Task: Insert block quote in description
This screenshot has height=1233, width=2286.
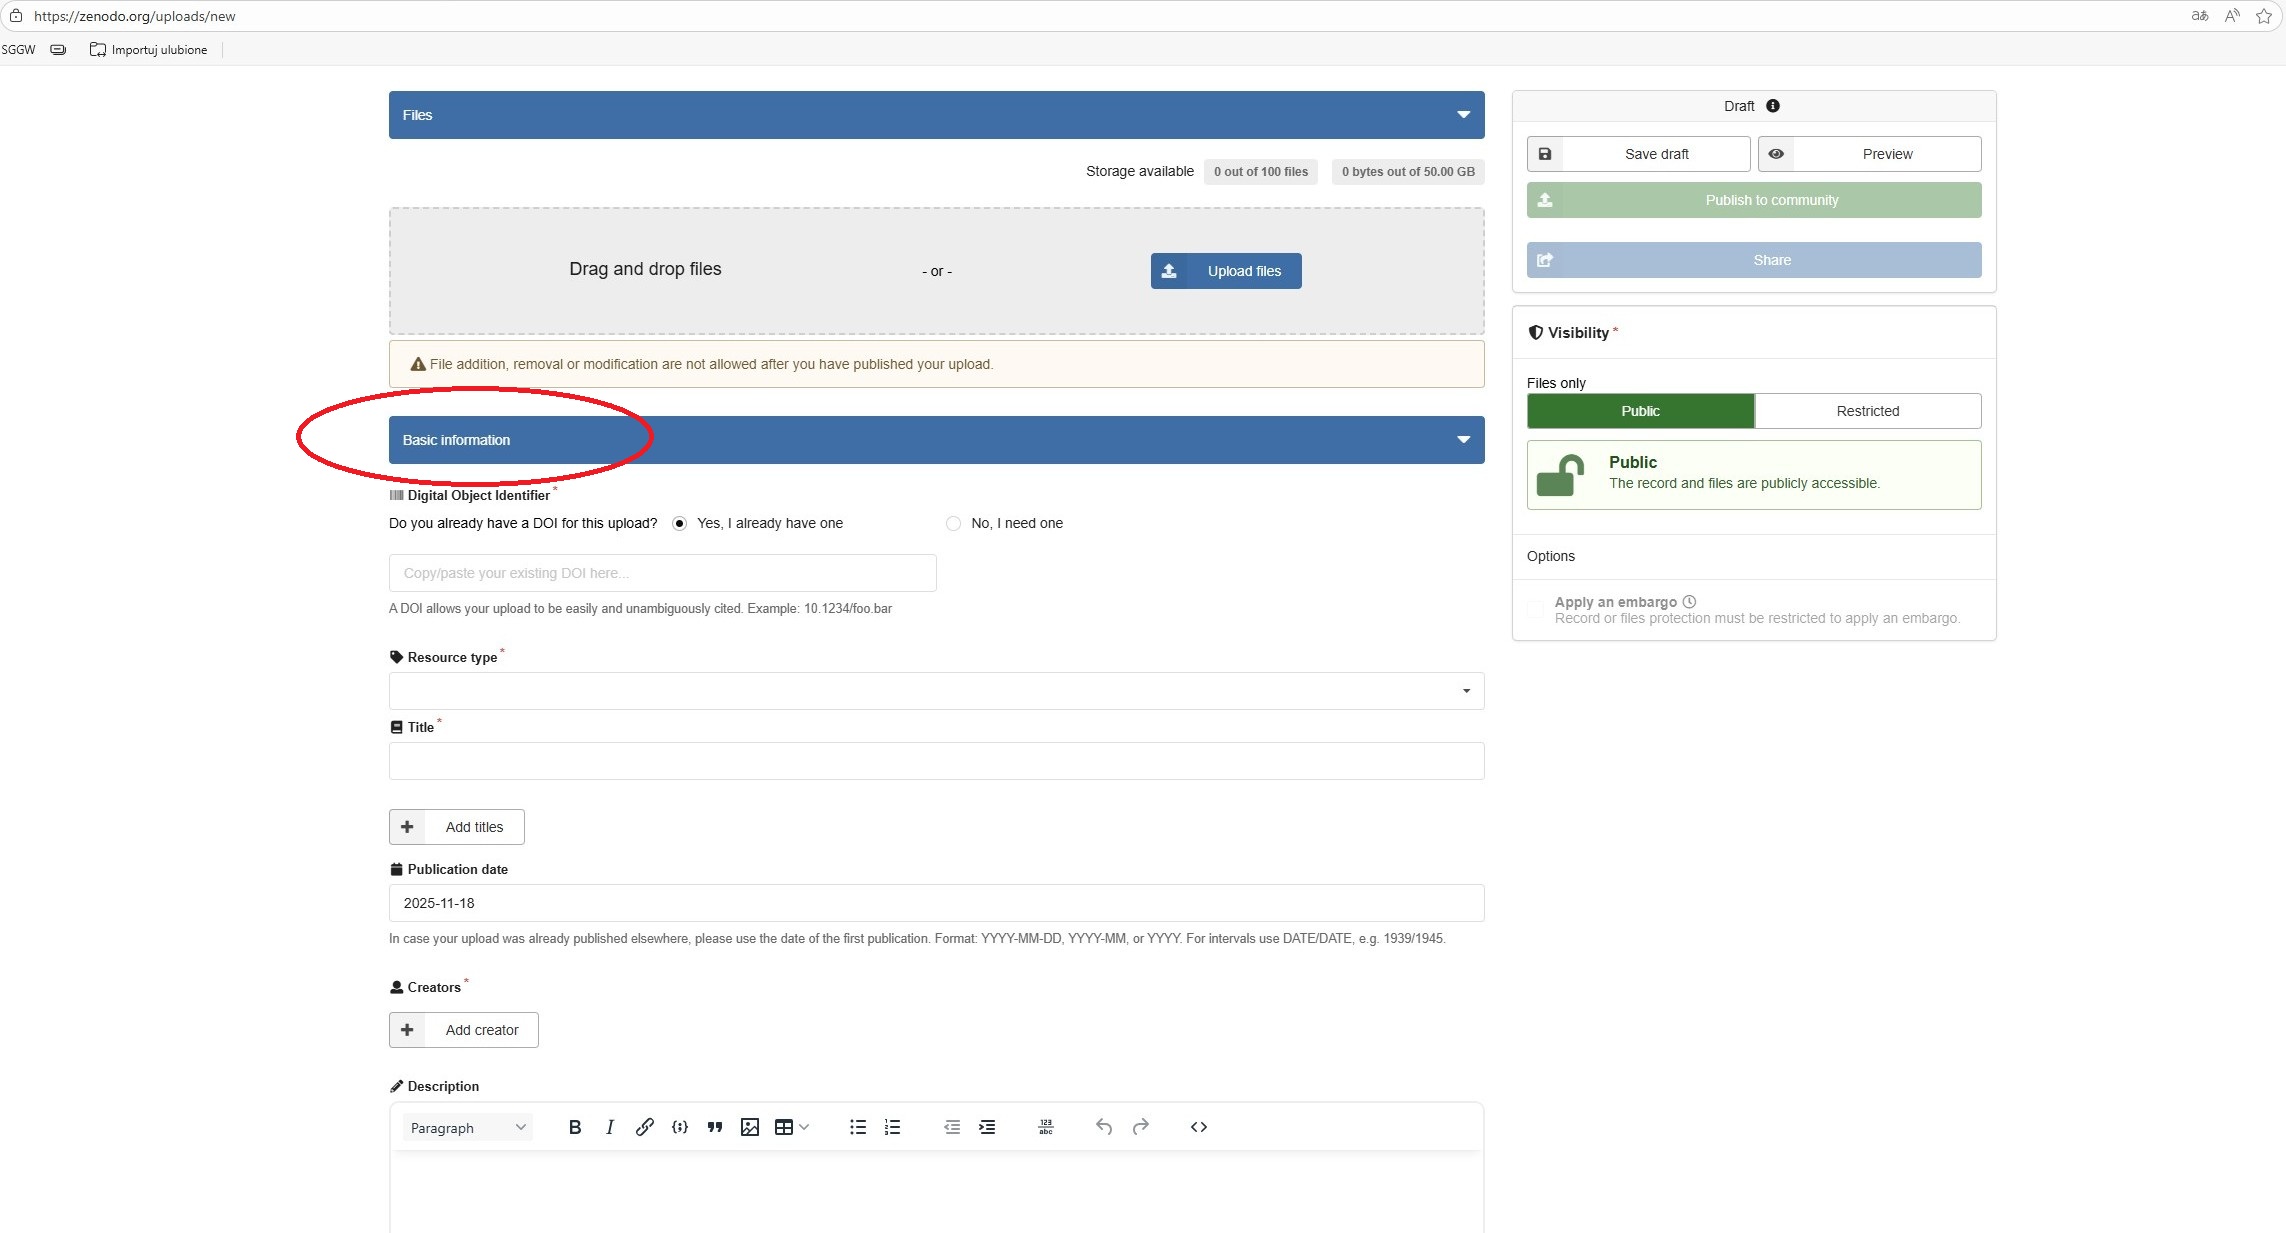Action: click(715, 1127)
